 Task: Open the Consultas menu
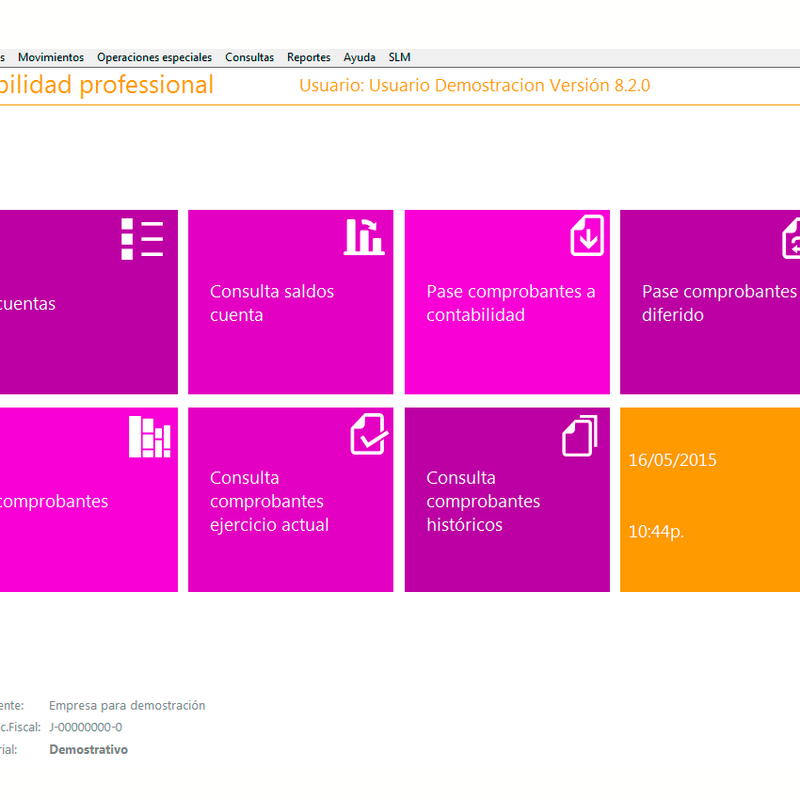249,57
